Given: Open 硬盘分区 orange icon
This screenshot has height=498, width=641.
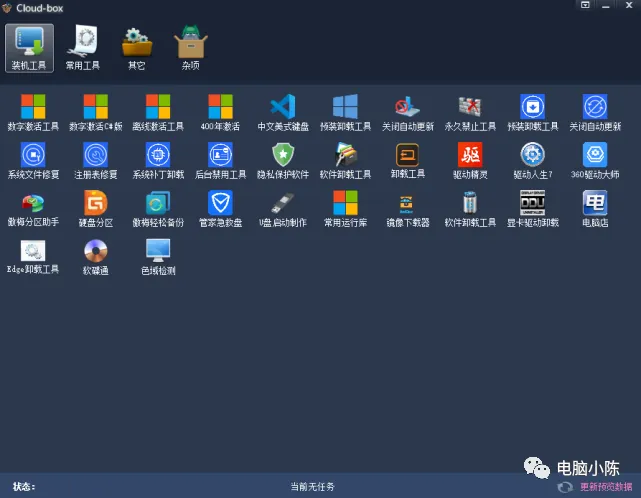Looking at the screenshot, I should tap(96, 209).
